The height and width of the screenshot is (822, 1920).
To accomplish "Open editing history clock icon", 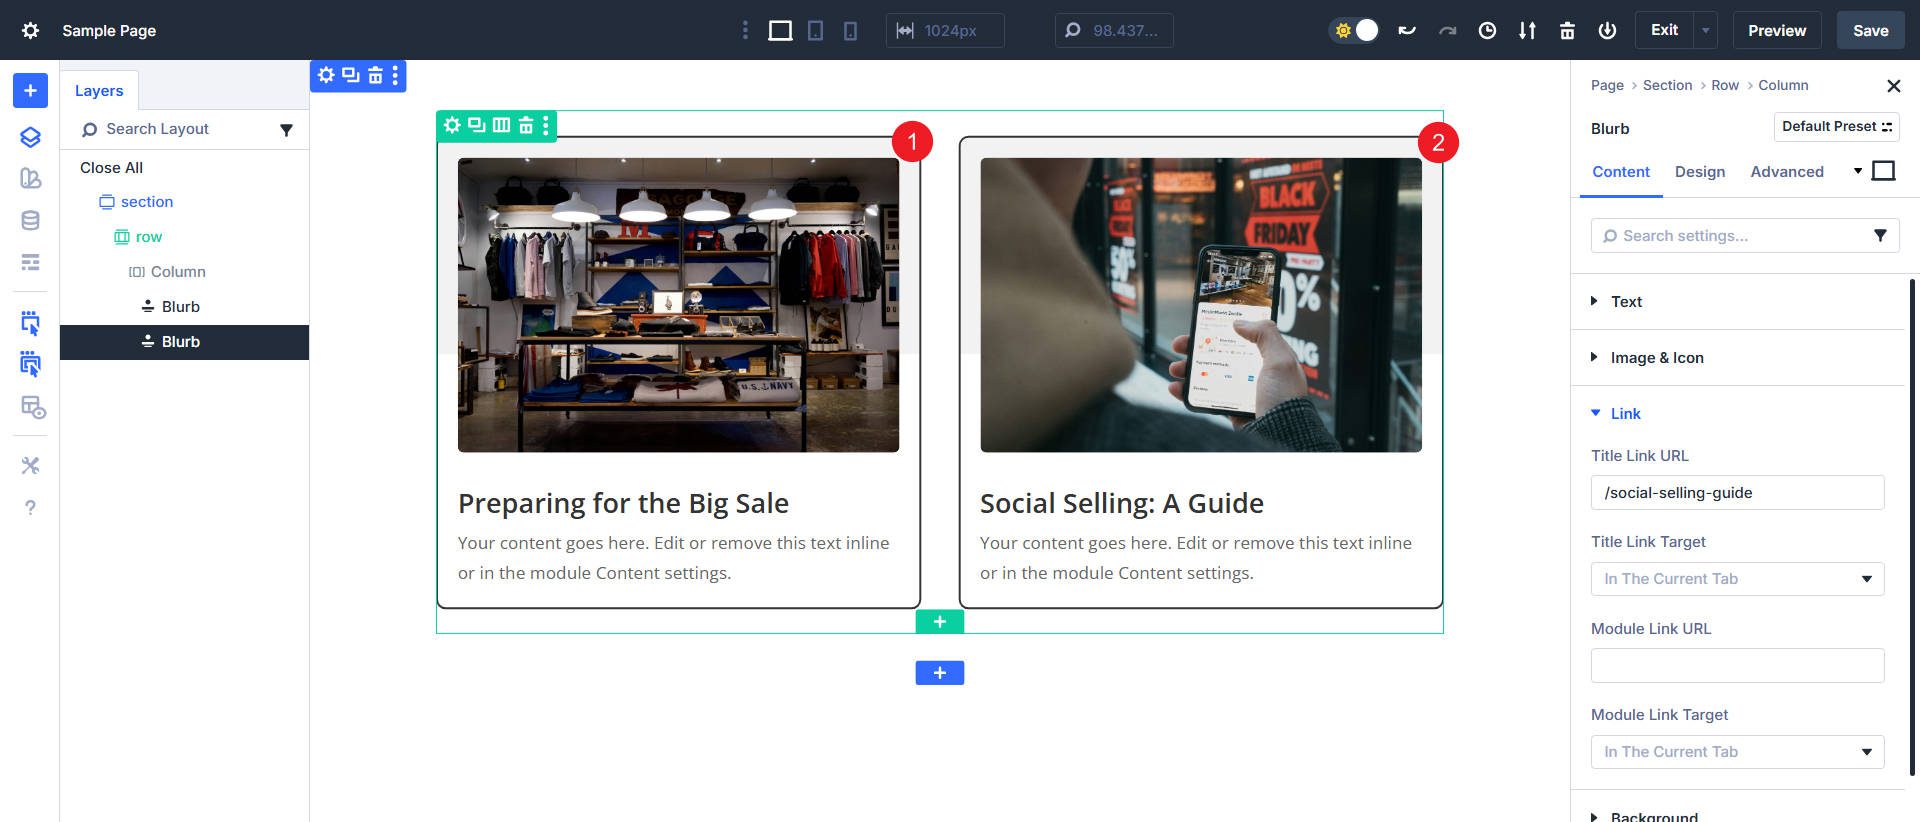I will (x=1487, y=31).
